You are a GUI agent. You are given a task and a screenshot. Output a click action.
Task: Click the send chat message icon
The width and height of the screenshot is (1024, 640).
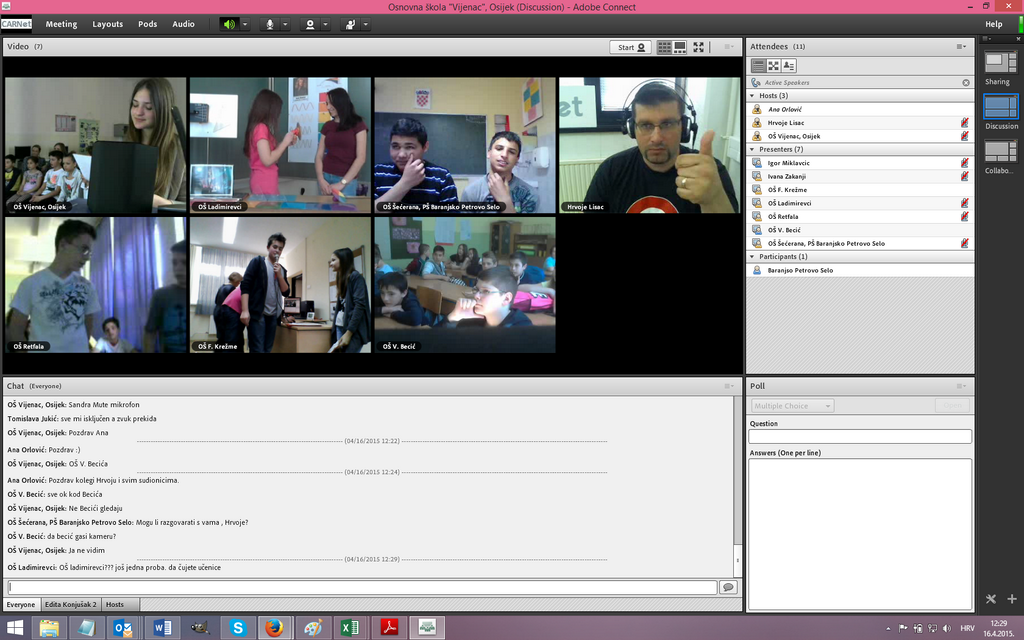(x=728, y=587)
